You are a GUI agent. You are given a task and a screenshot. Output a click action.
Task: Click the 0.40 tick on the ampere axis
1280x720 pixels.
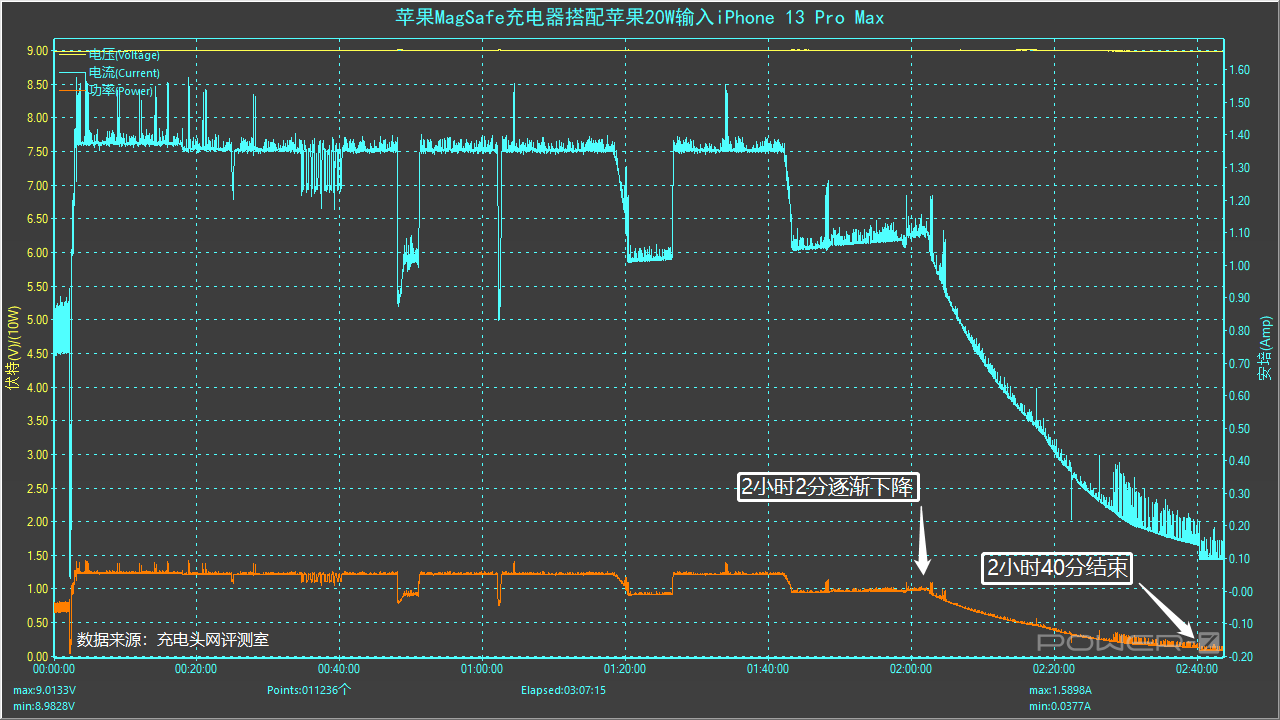point(1240,461)
